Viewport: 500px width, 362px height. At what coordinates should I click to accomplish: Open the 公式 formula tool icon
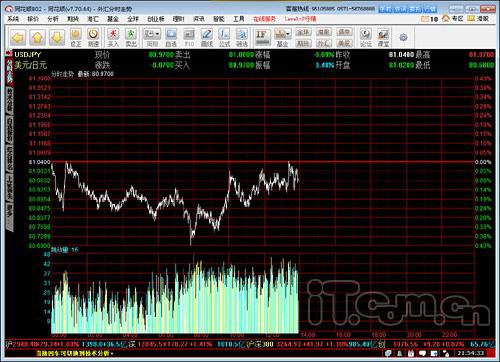pyautogui.click(x=224, y=37)
